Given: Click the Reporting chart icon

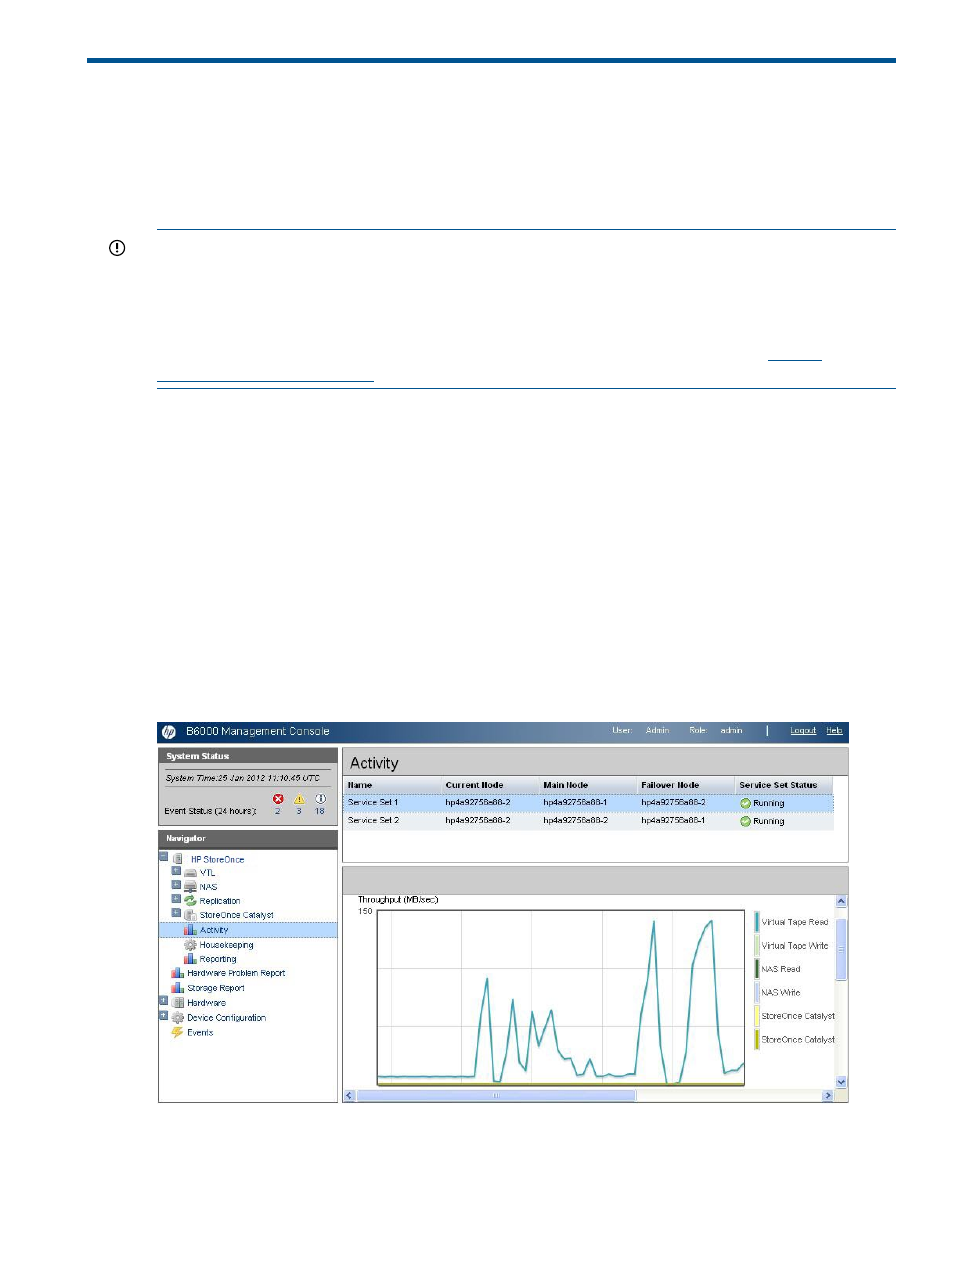Looking at the screenshot, I should (x=190, y=959).
